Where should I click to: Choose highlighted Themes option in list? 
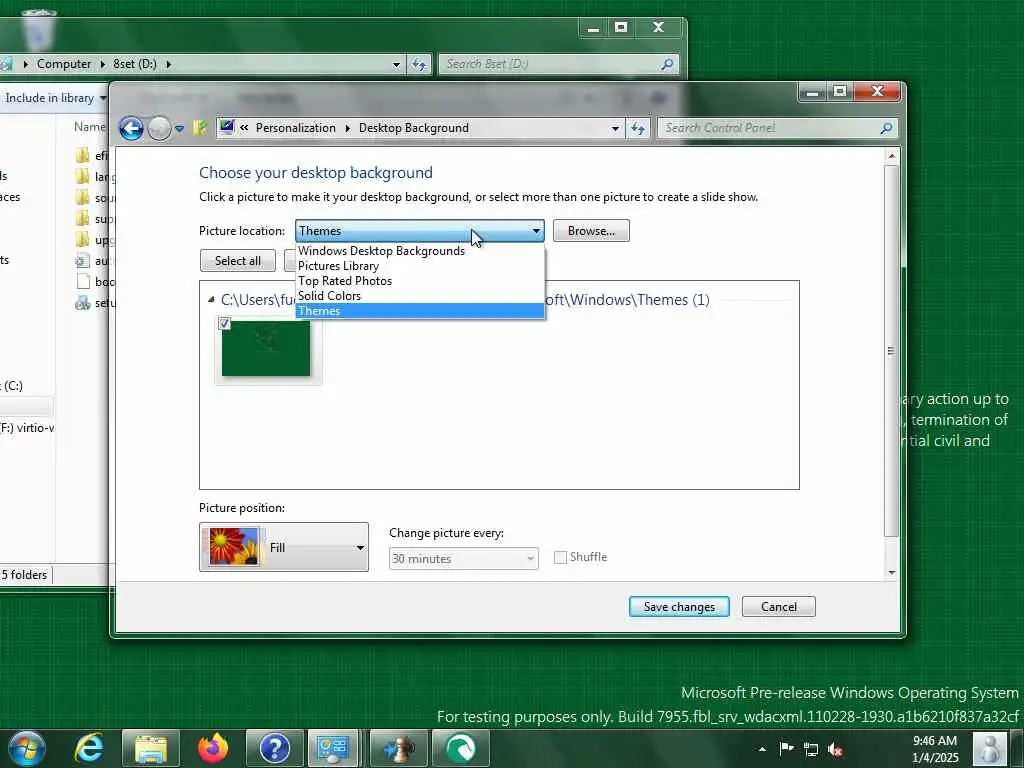pos(419,311)
